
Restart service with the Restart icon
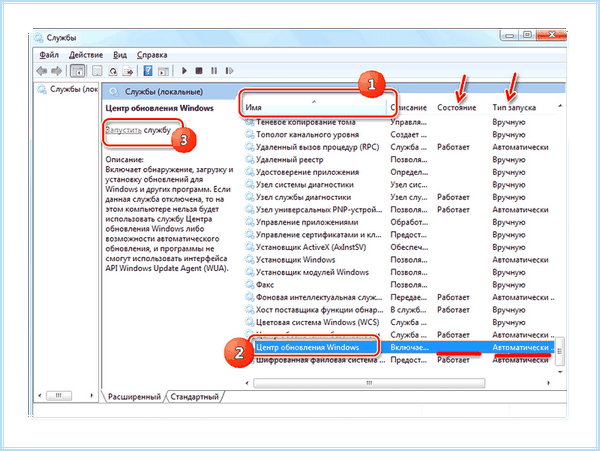click(229, 71)
